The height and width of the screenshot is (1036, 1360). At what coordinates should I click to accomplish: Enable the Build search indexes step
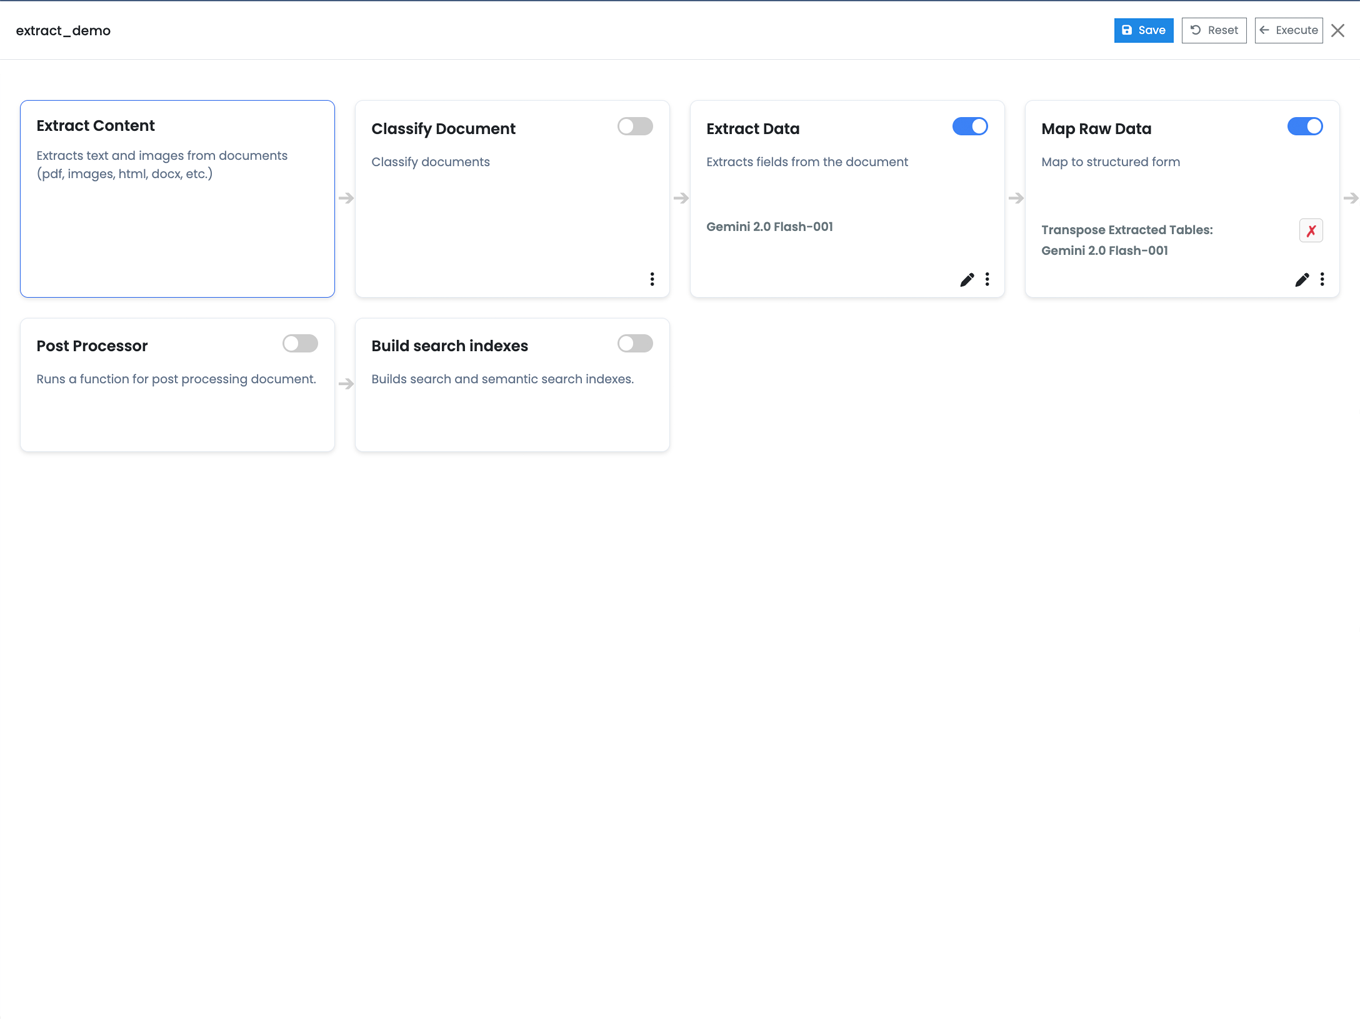(x=634, y=343)
